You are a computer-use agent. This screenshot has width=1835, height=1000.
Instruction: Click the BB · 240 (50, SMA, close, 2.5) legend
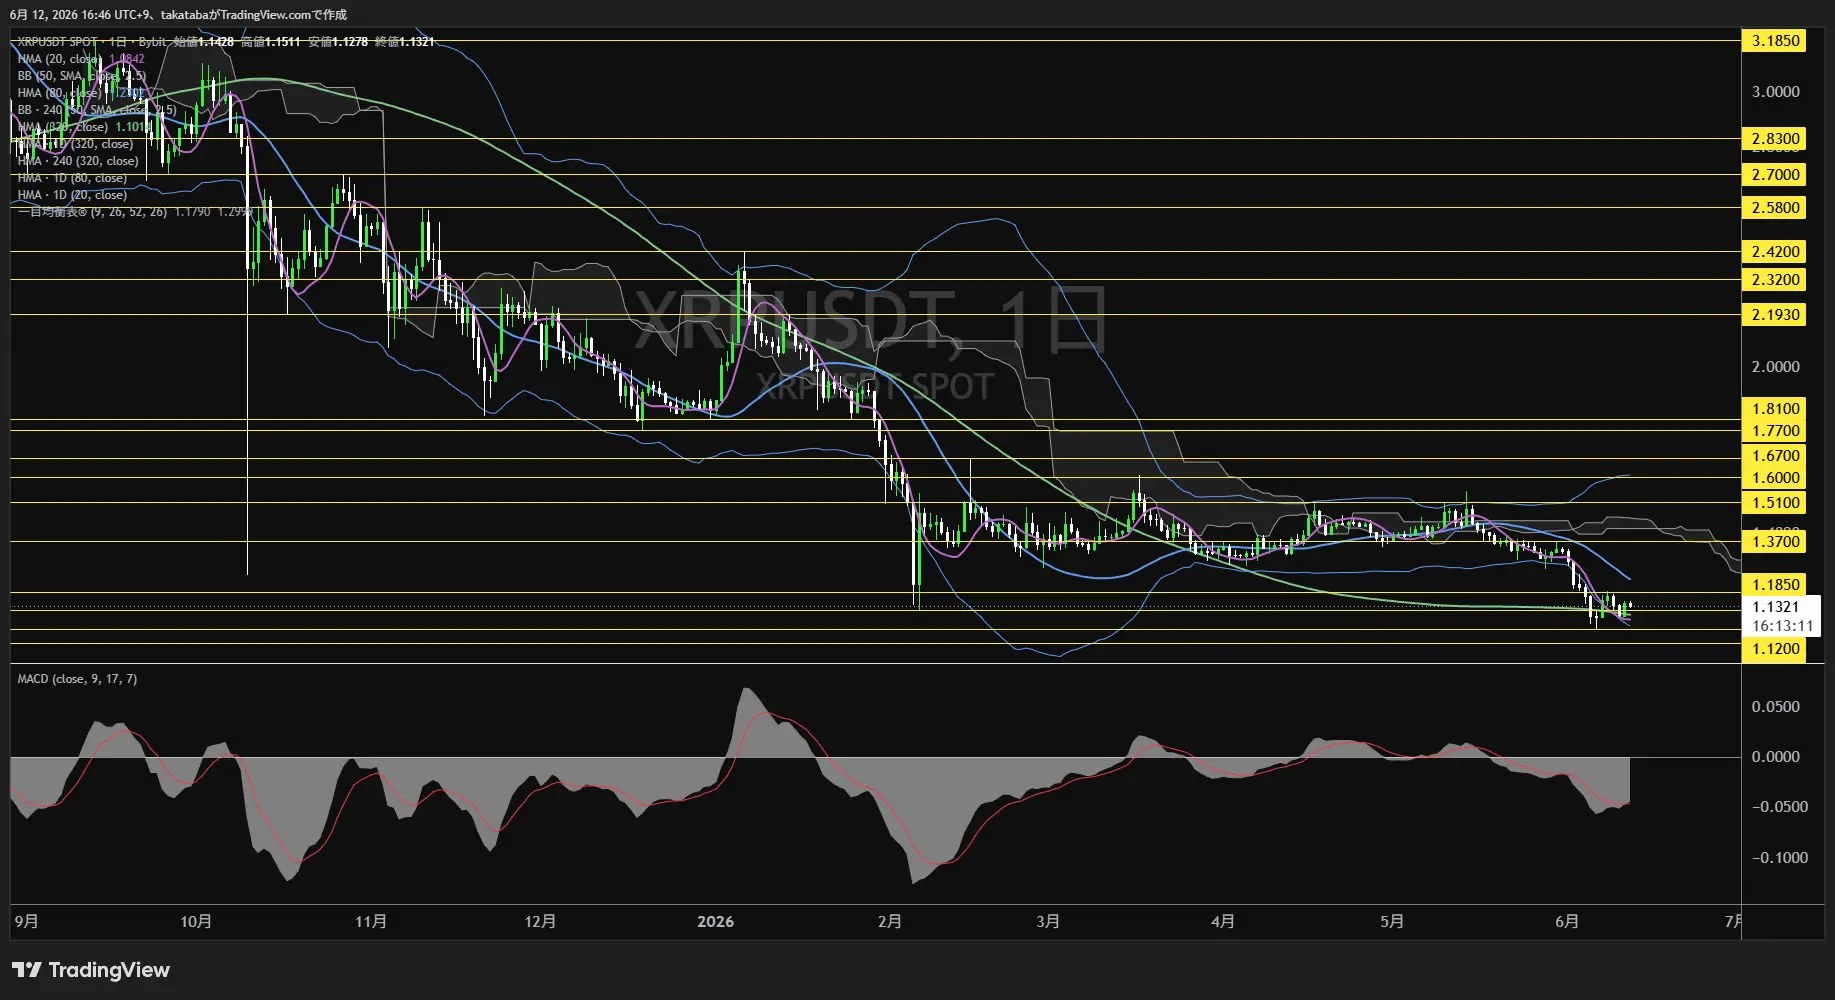click(x=96, y=110)
